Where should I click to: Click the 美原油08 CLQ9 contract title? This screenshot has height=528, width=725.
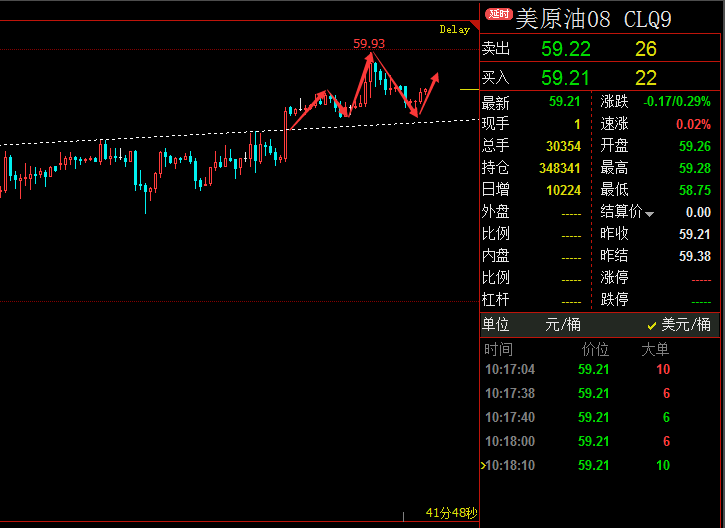(x=593, y=19)
